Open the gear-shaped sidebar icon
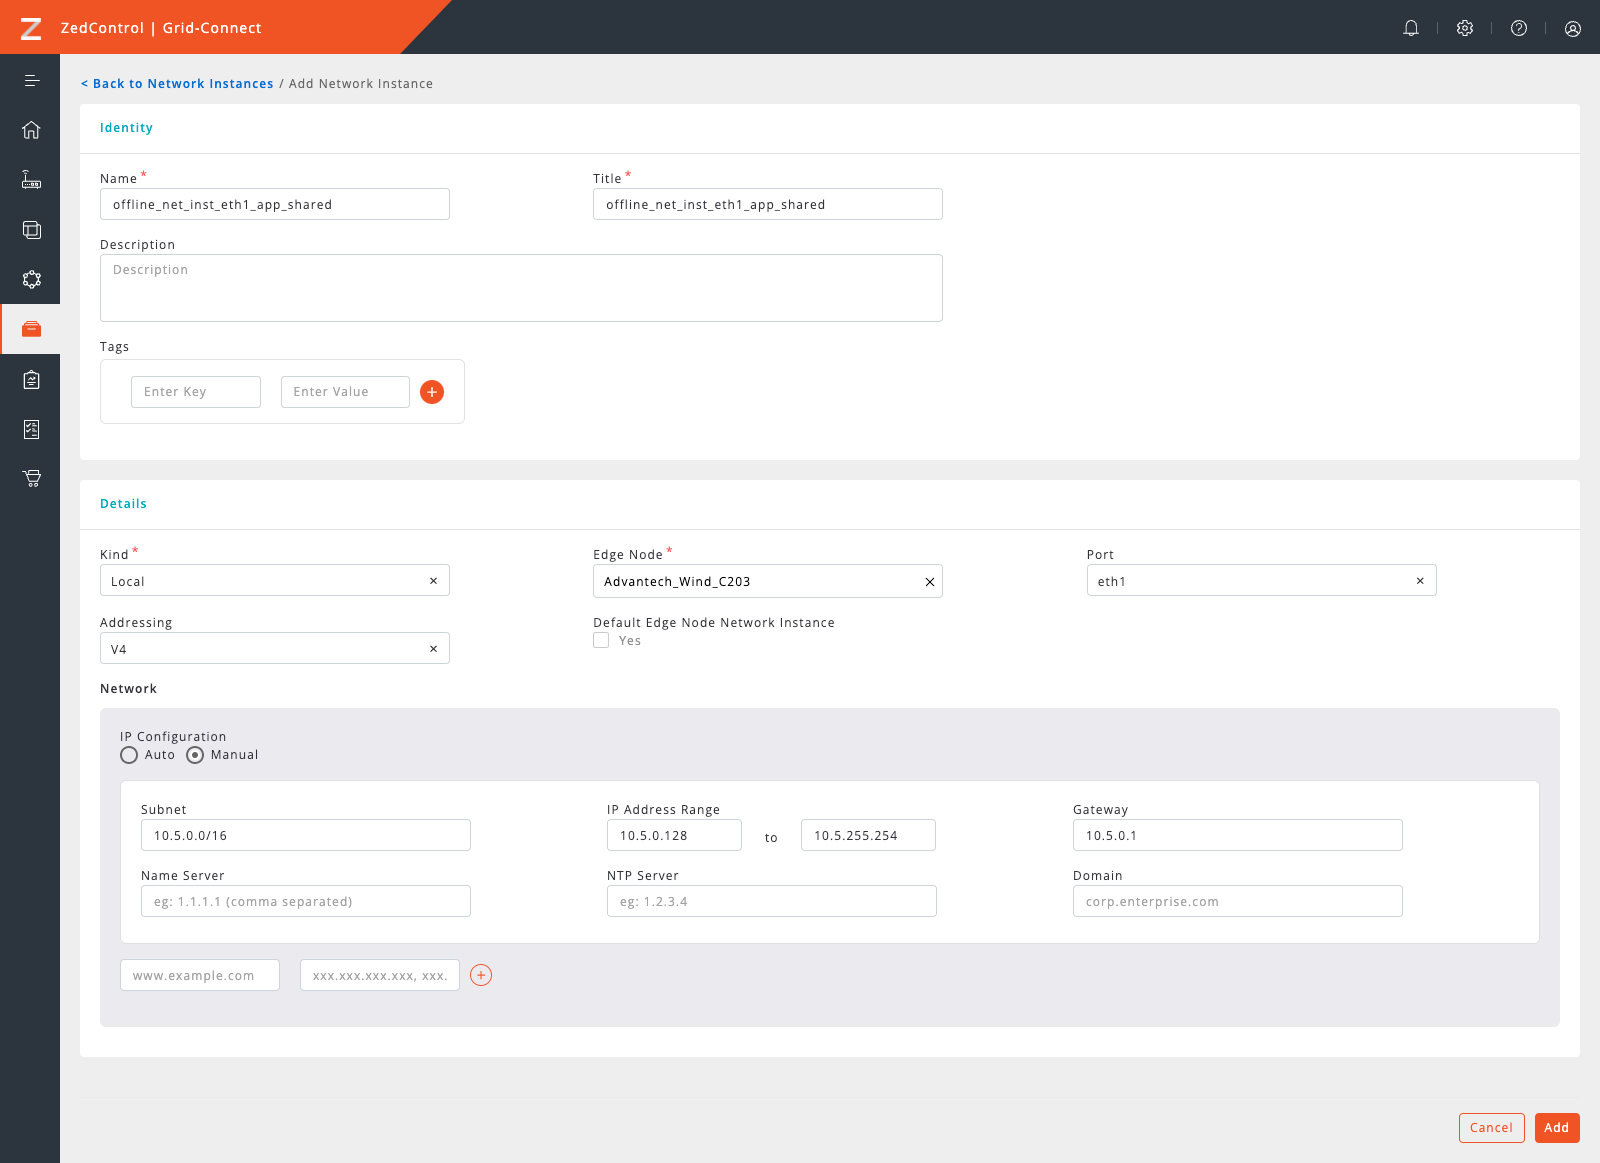Screen dimensions: 1600x1163 click(x=32, y=279)
